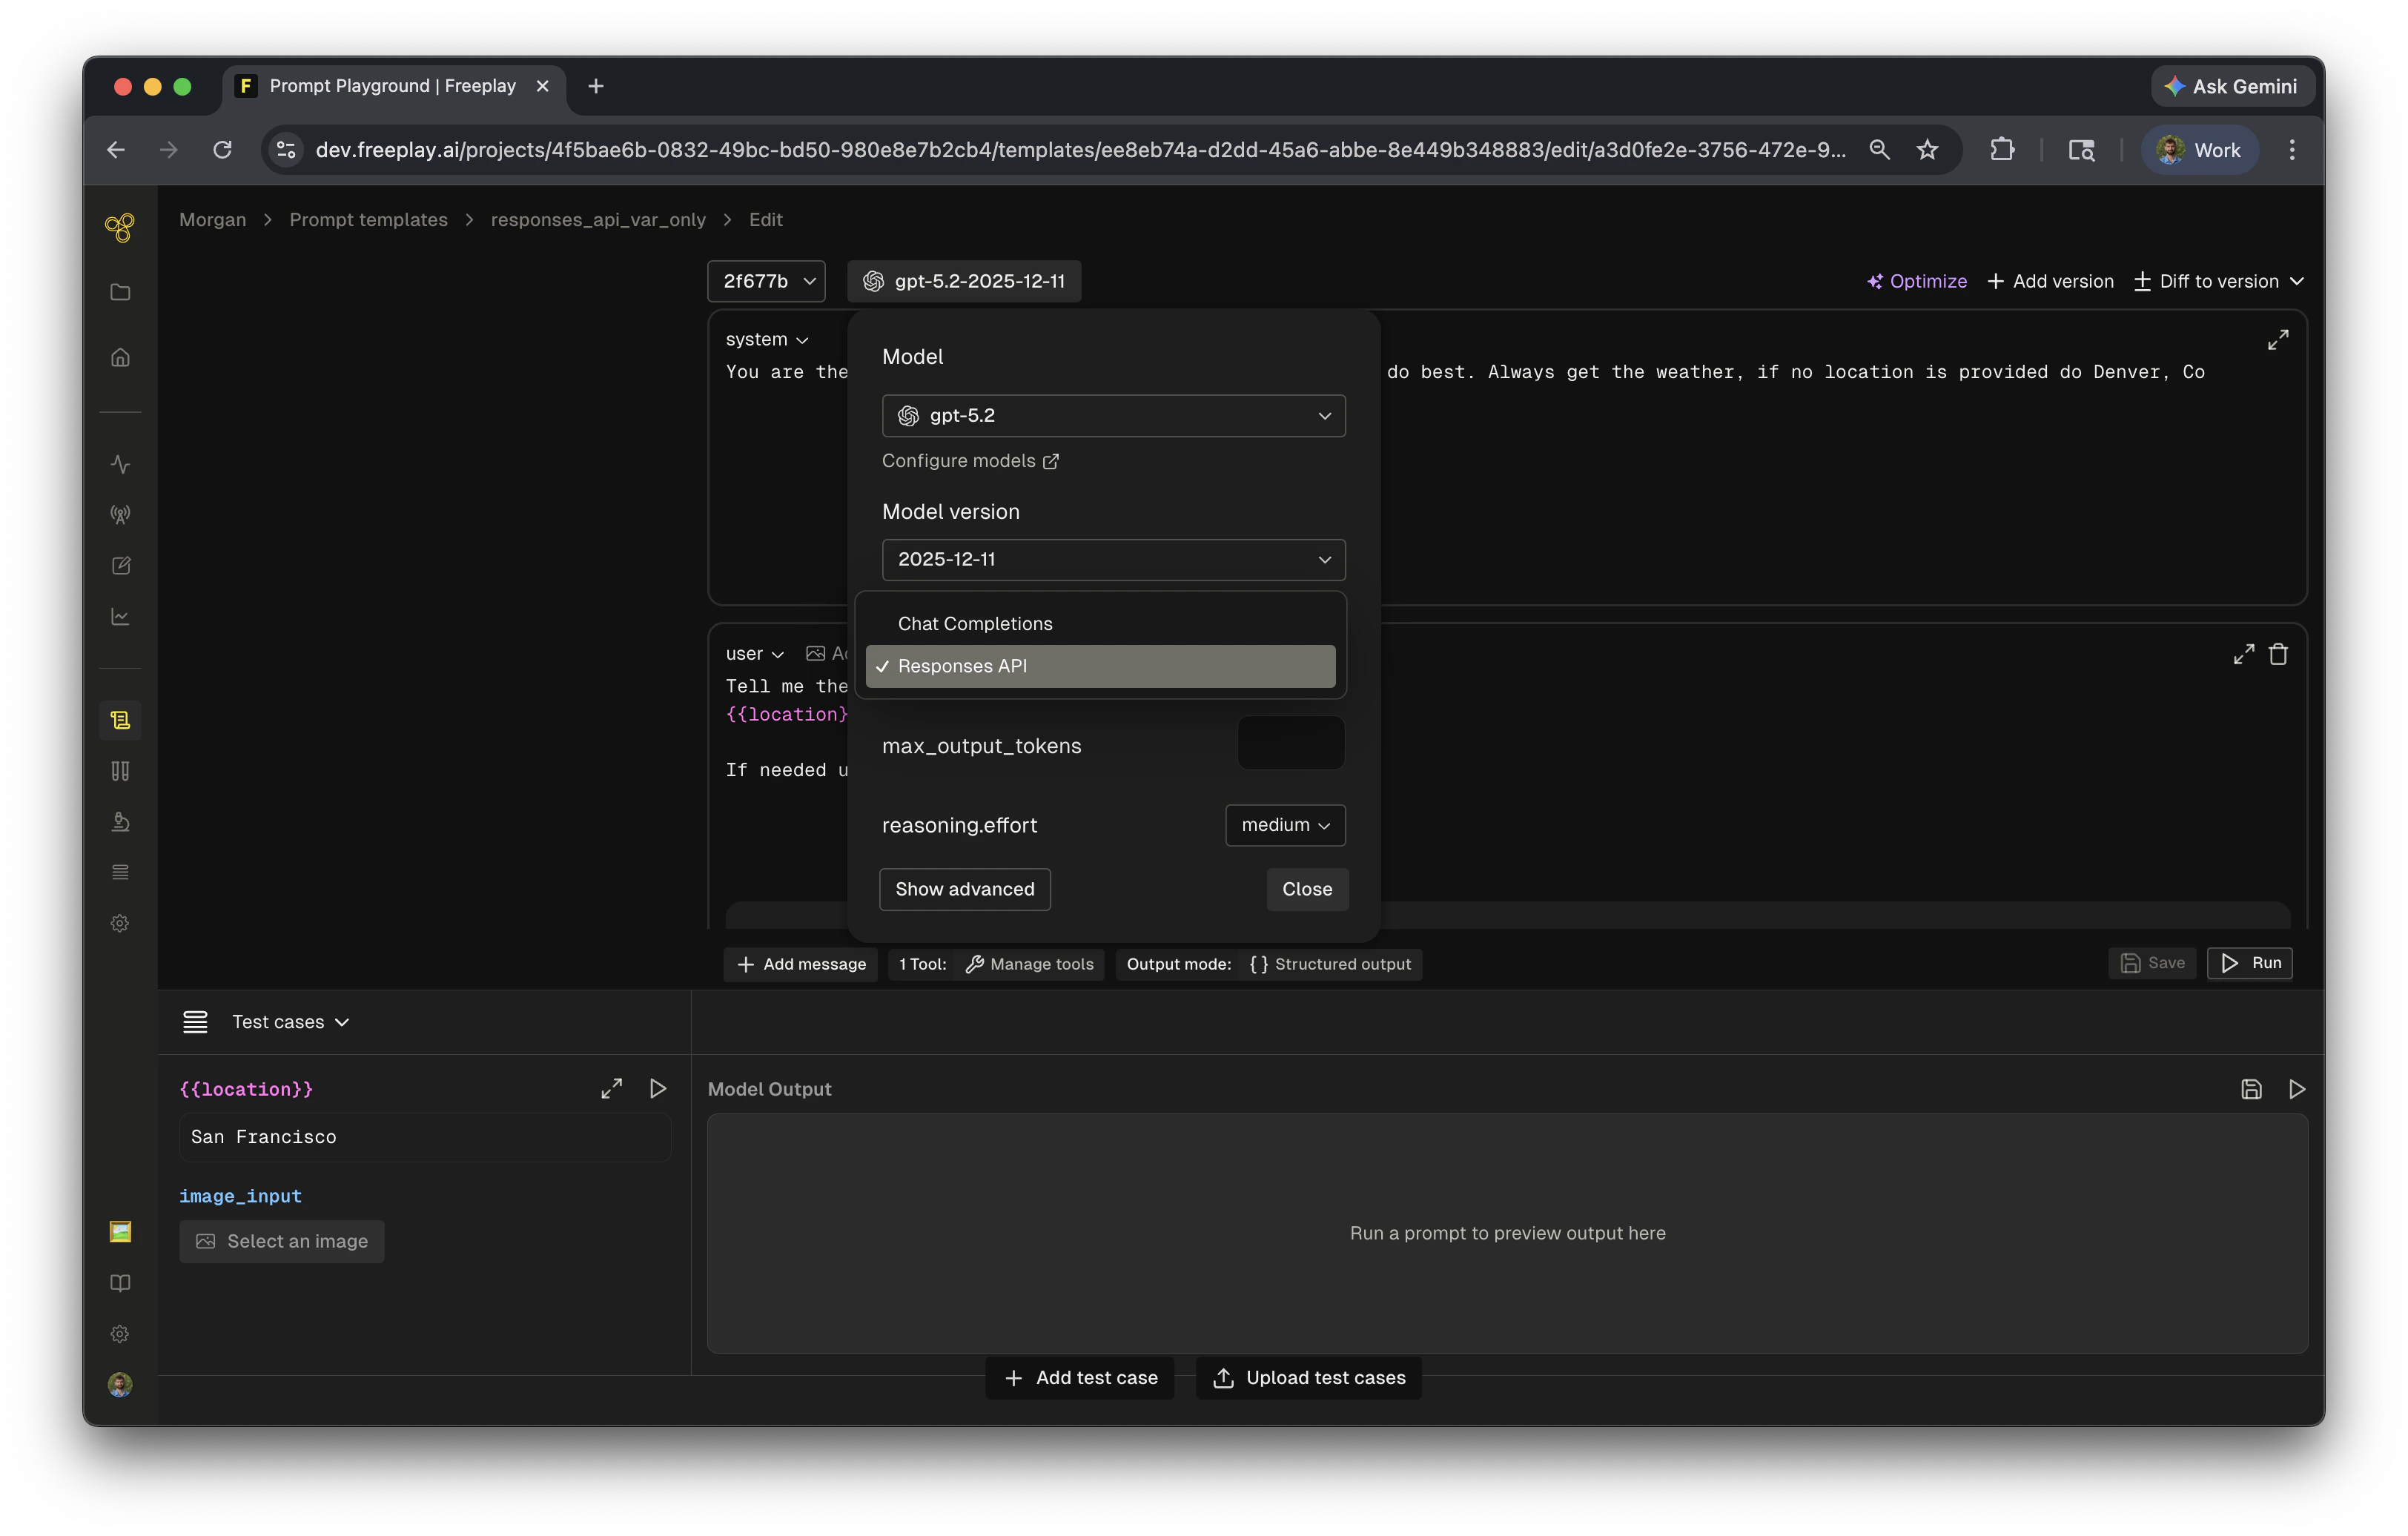Image resolution: width=2408 pixels, height=1536 pixels.
Task: Delete the user message with the trash icon
Action: click(x=2279, y=654)
